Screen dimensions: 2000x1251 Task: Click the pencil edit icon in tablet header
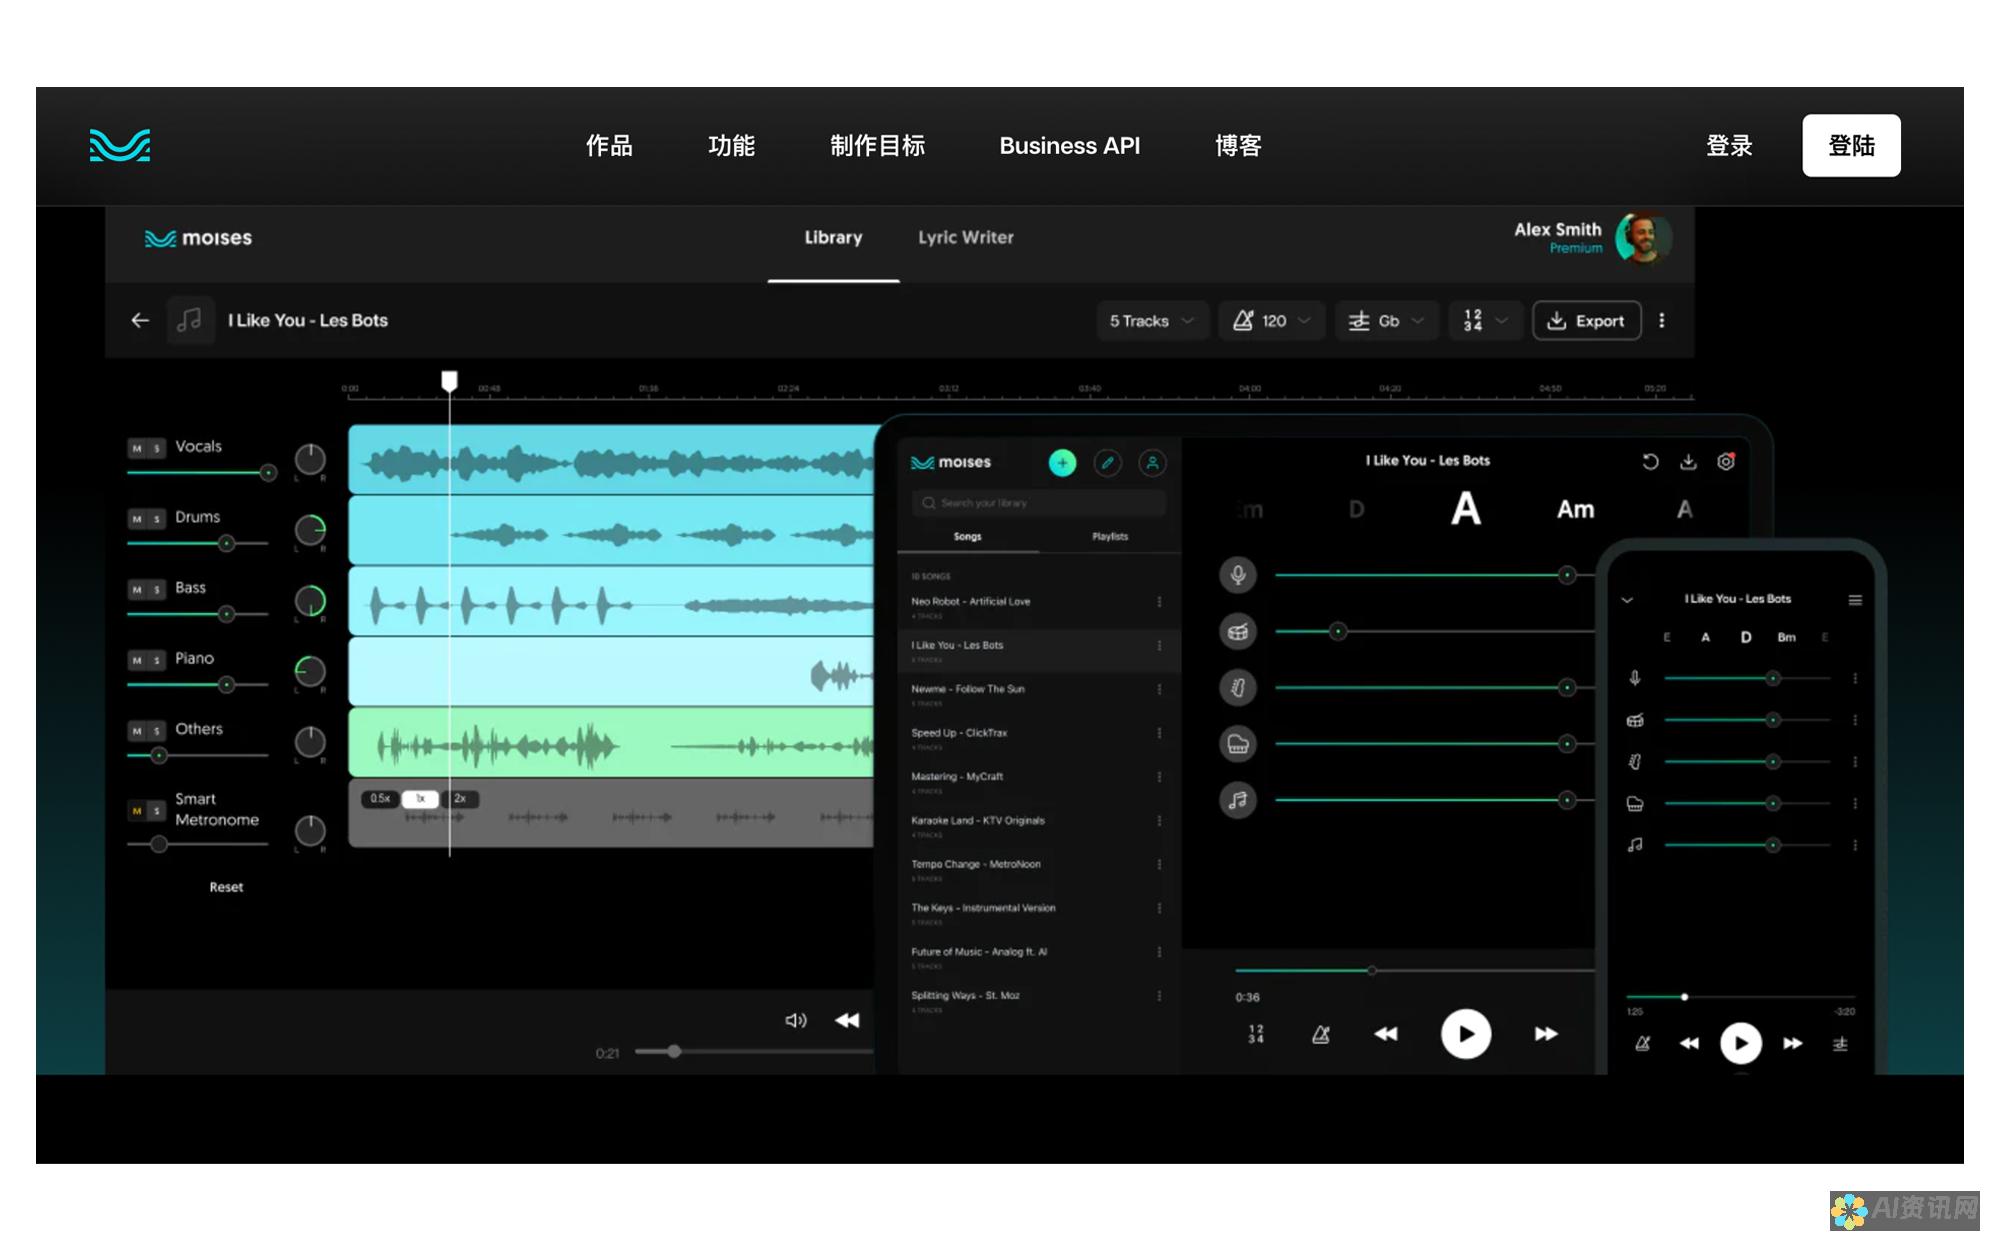(1107, 462)
